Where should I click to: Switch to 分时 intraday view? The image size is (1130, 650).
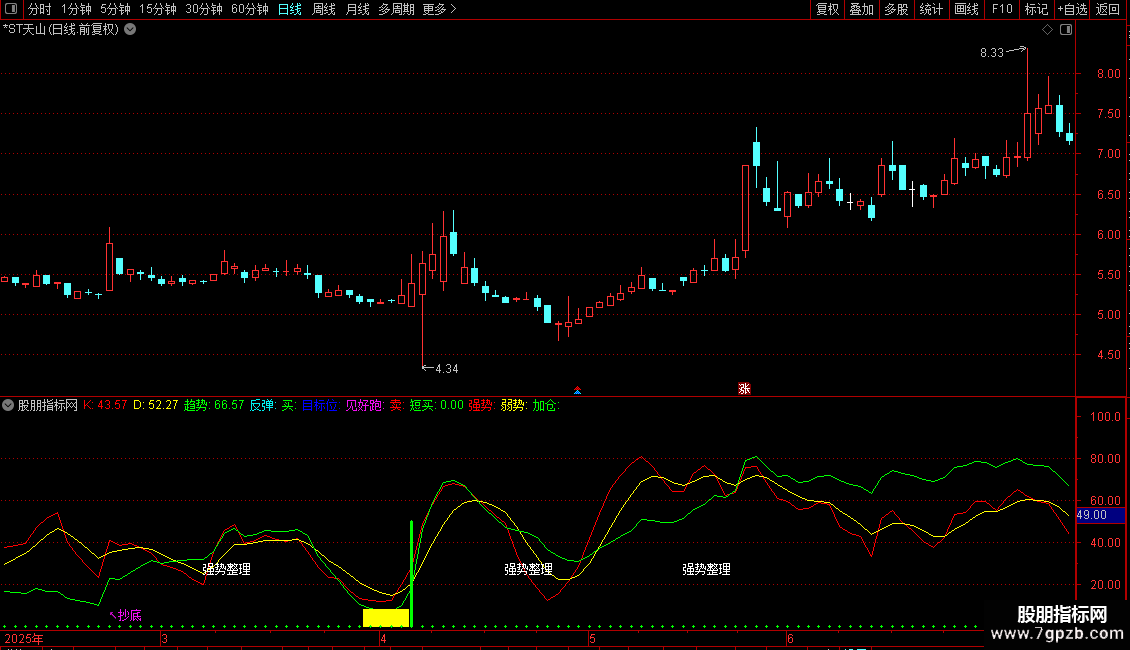point(40,9)
